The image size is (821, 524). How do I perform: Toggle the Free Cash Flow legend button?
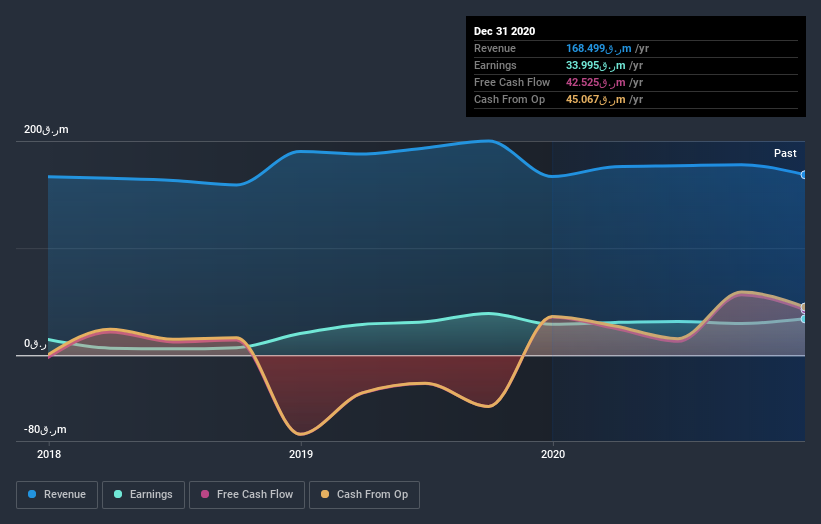[x=247, y=495]
